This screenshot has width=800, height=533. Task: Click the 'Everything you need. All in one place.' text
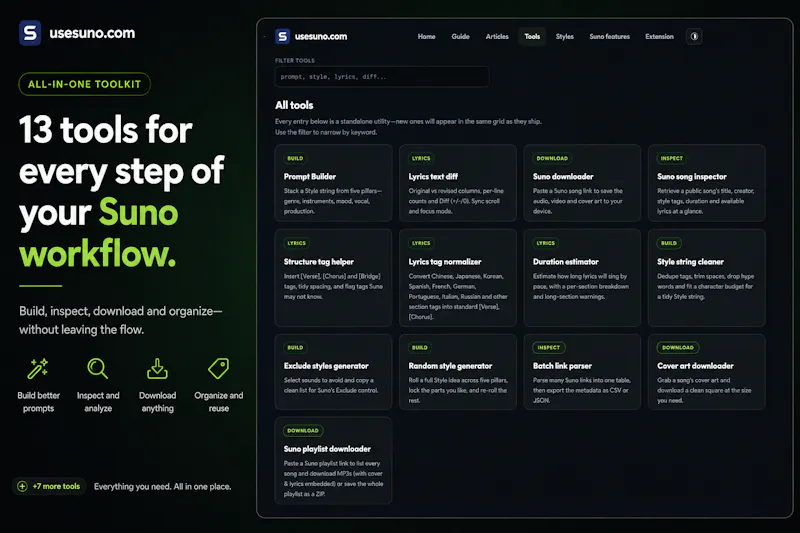click(x=162, y=487)
